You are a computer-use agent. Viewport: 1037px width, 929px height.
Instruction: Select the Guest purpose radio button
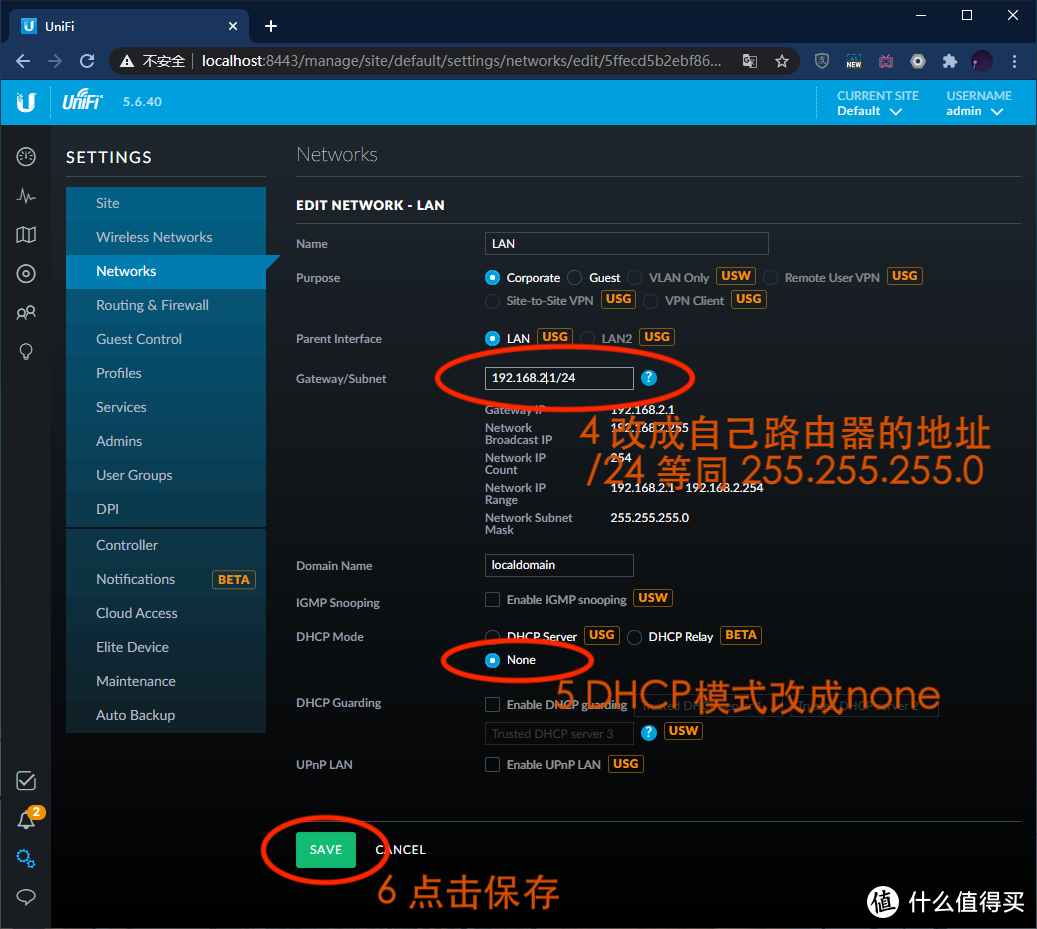click(575, 278)
